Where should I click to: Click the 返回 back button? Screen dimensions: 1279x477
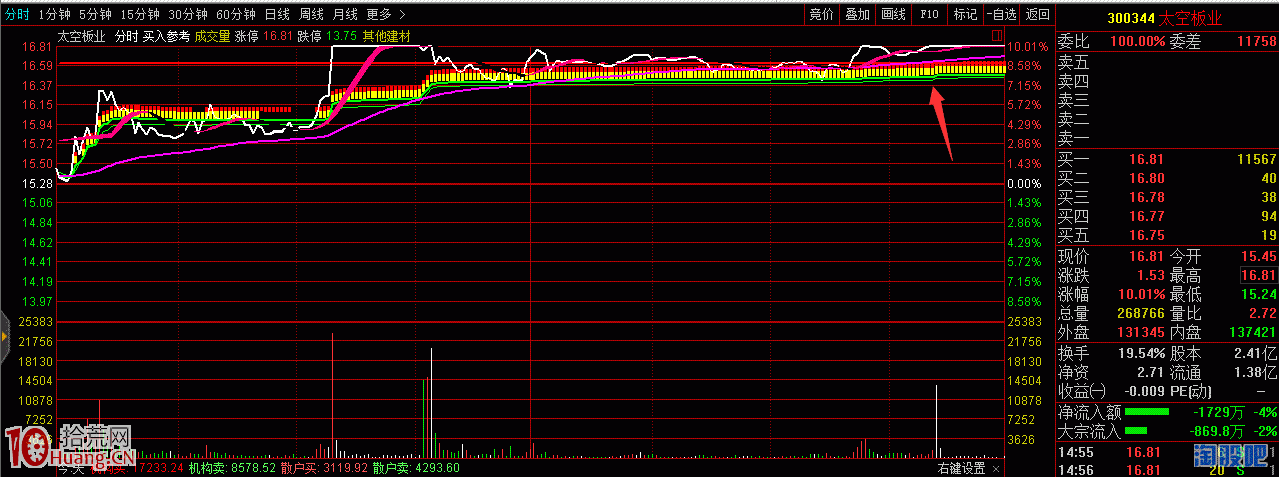pos(1038,14)
